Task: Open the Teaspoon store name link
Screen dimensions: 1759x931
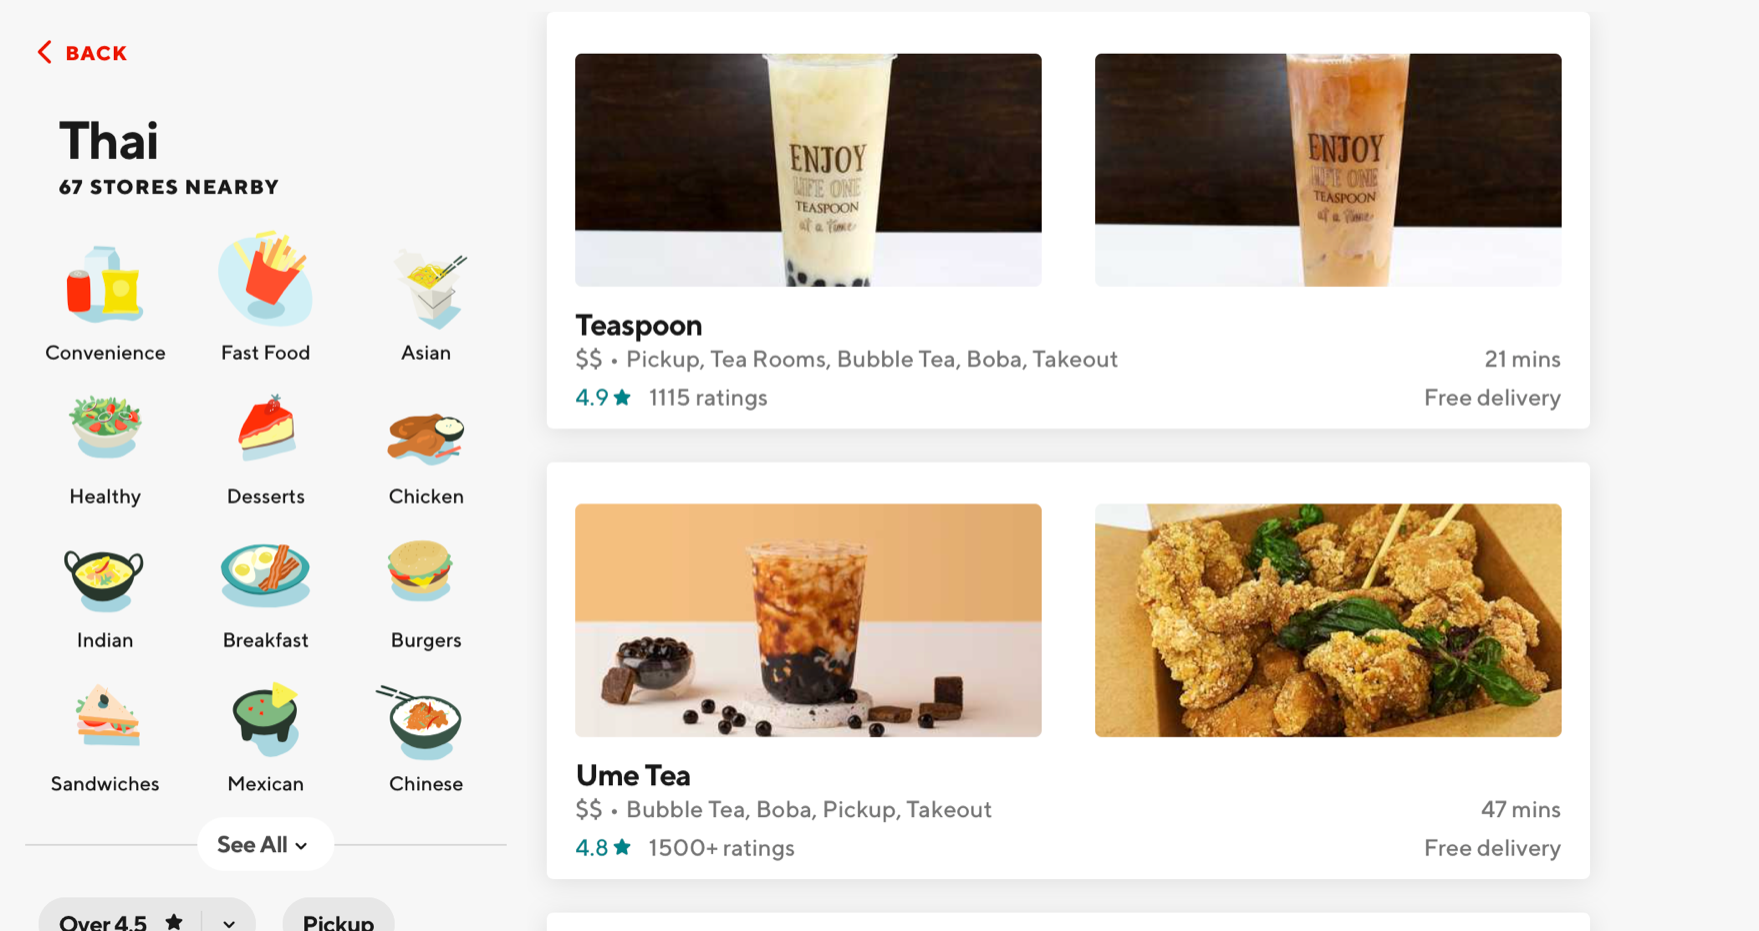Action: tap(639, 326)
